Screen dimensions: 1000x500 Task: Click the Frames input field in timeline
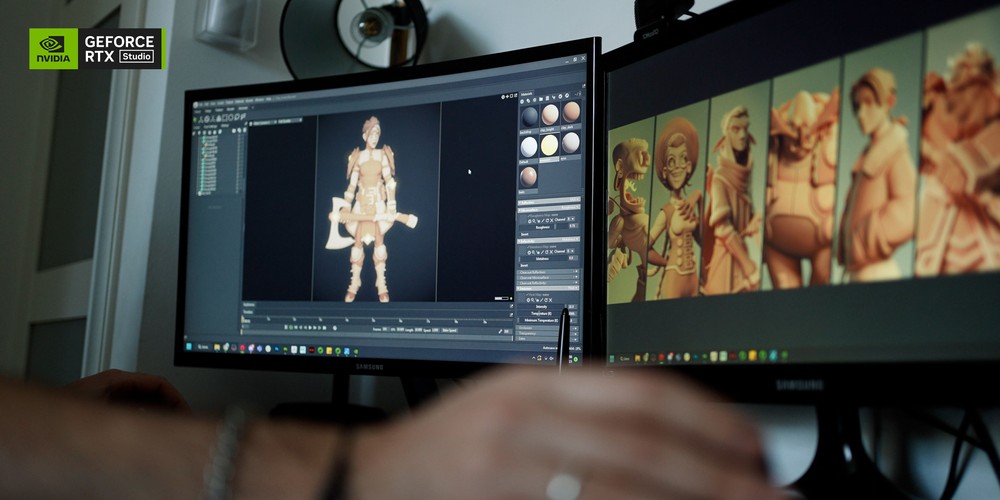point(385,330)
